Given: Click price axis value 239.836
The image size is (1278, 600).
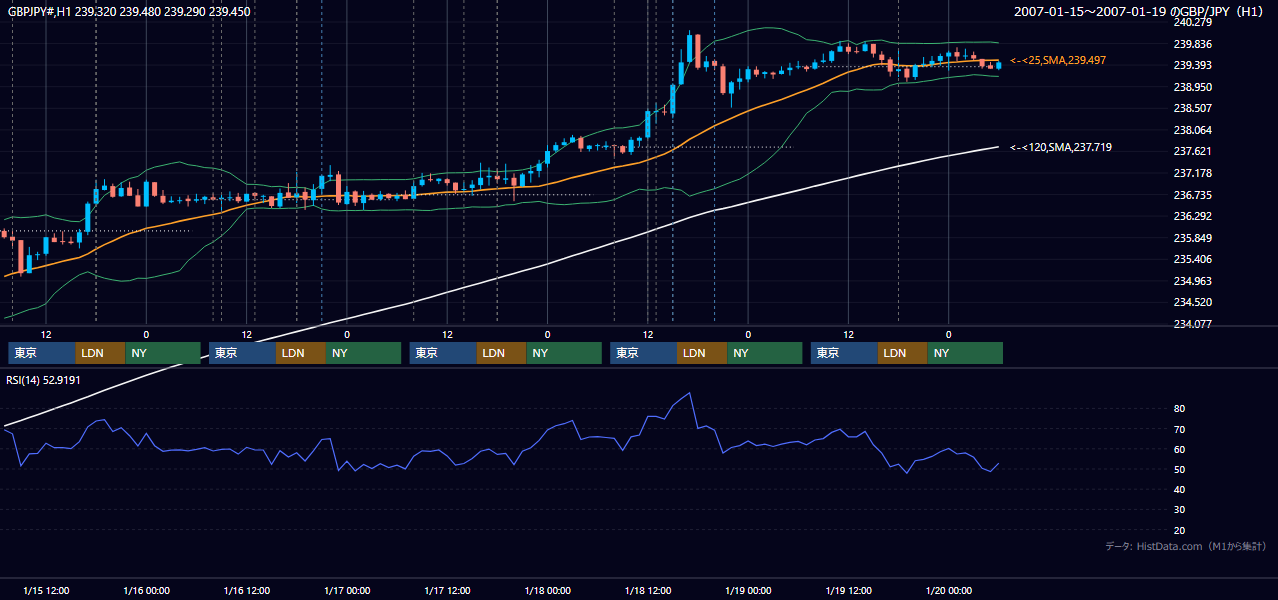Looking at the screenshot, I should pos(1192,44).
